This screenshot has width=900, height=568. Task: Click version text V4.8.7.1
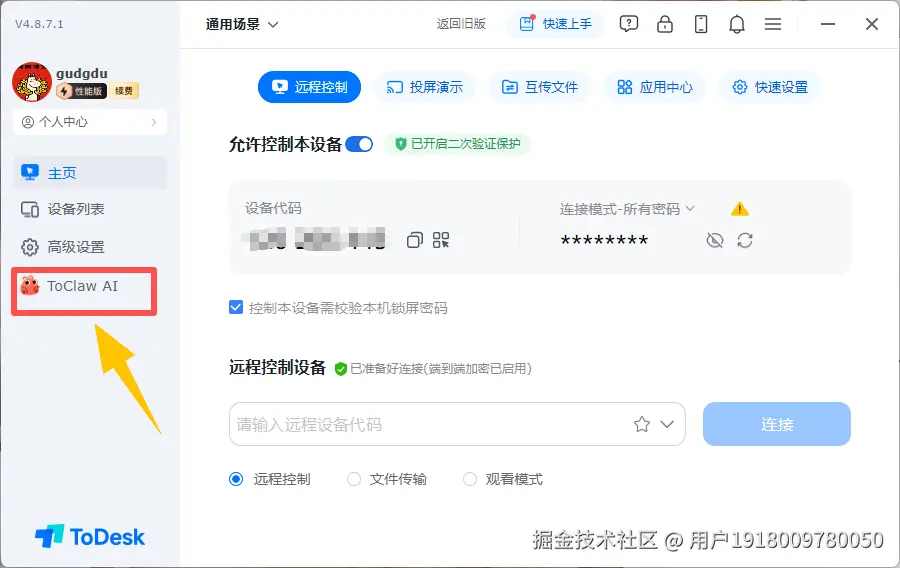click(39, 24)
